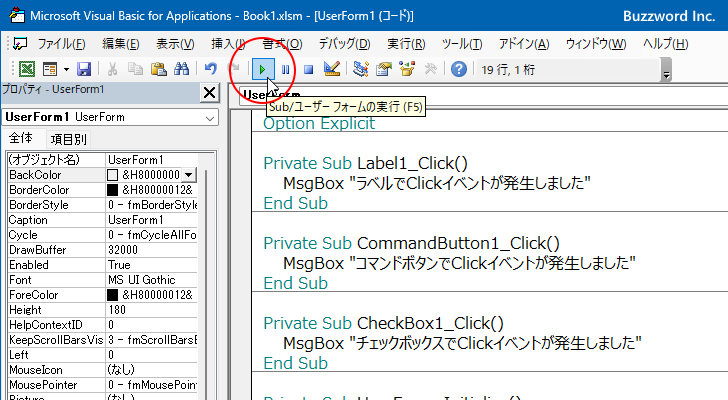This screenshot has height=400, width=728.
Task: Click the Reset stop square icon
Action: [x=308, y=70]
